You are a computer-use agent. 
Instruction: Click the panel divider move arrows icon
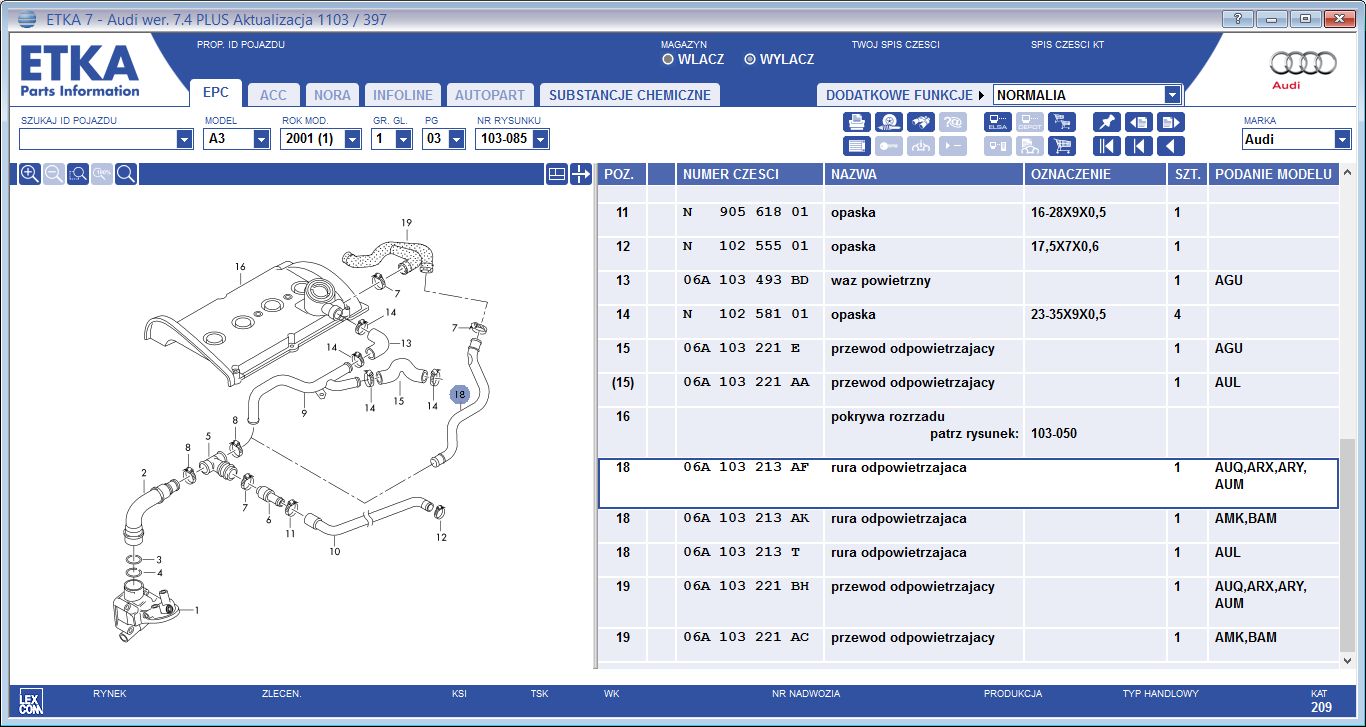coord(581,174)
